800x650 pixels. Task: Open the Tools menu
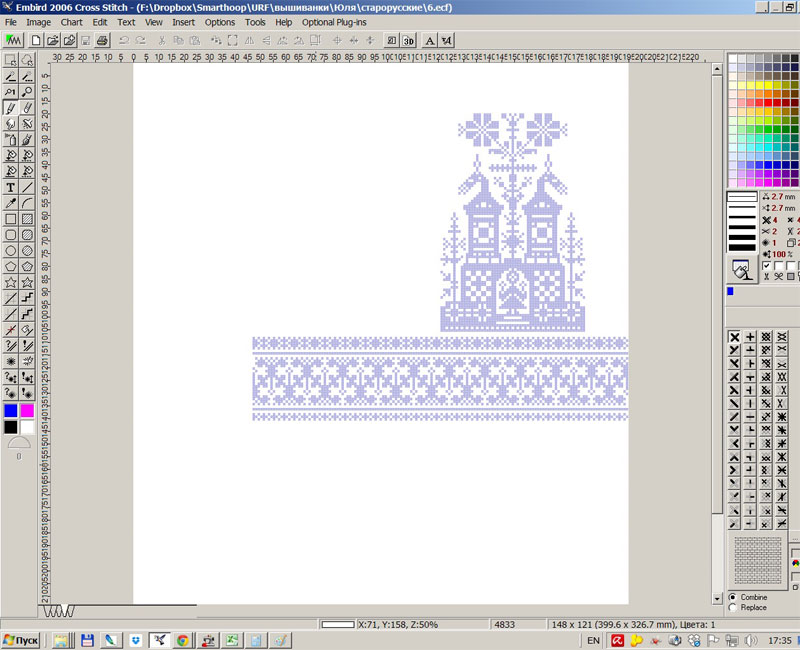click(x=255, y=21)
